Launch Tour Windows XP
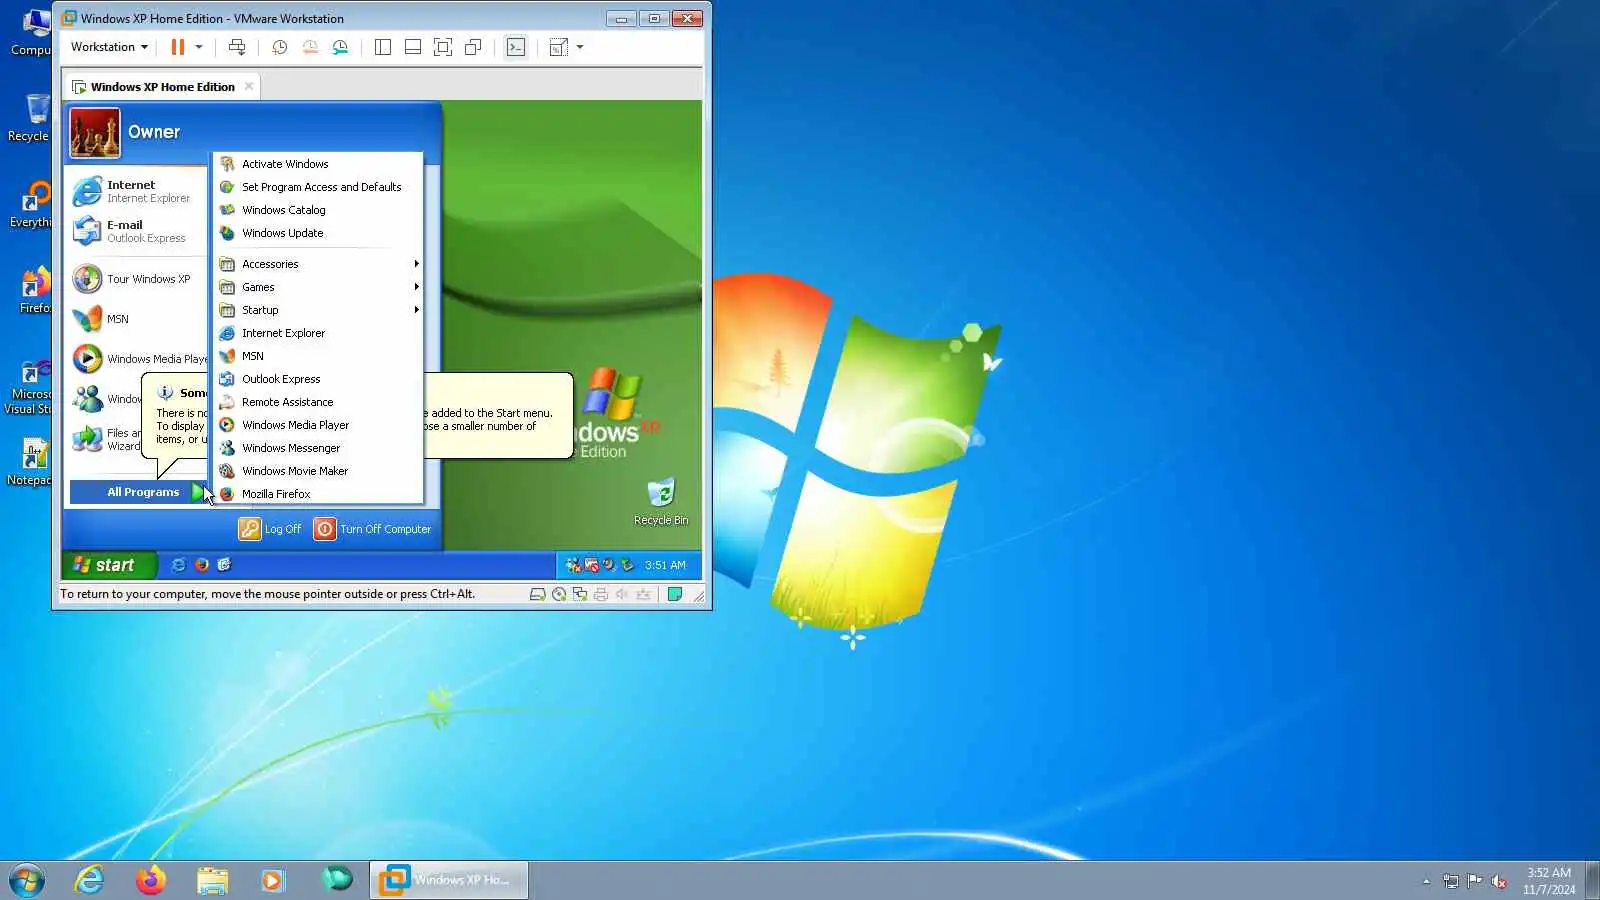Viewport: 1600px width, 900px height. click(137, 279)
